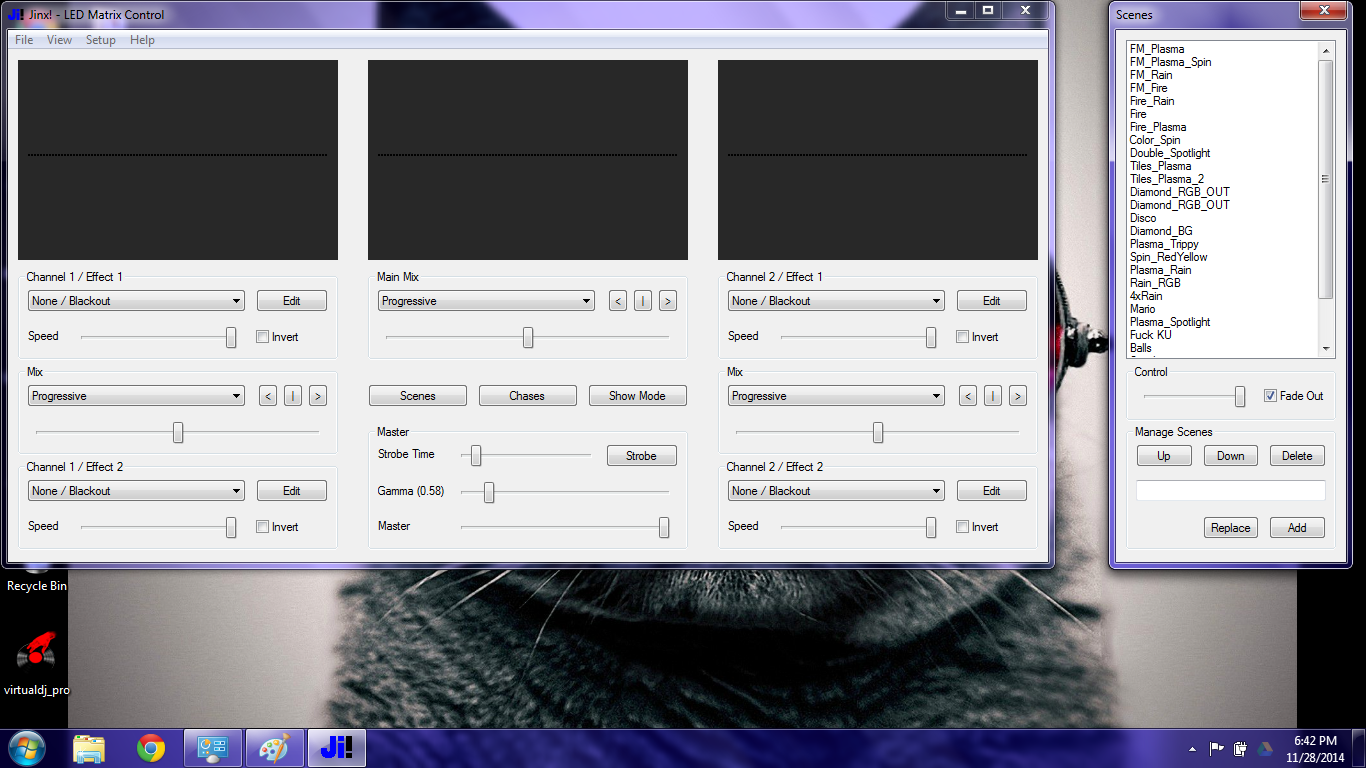Click down arrow of Scenes list scrollbar
The height and width of the screenshot is (768, 1366).
pos(1326,349)
